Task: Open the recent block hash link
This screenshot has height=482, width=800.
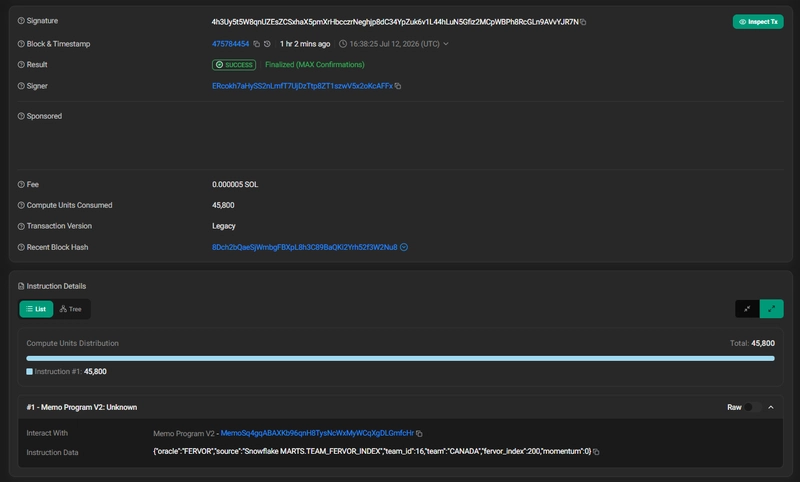Action: (x=305, y=247)
